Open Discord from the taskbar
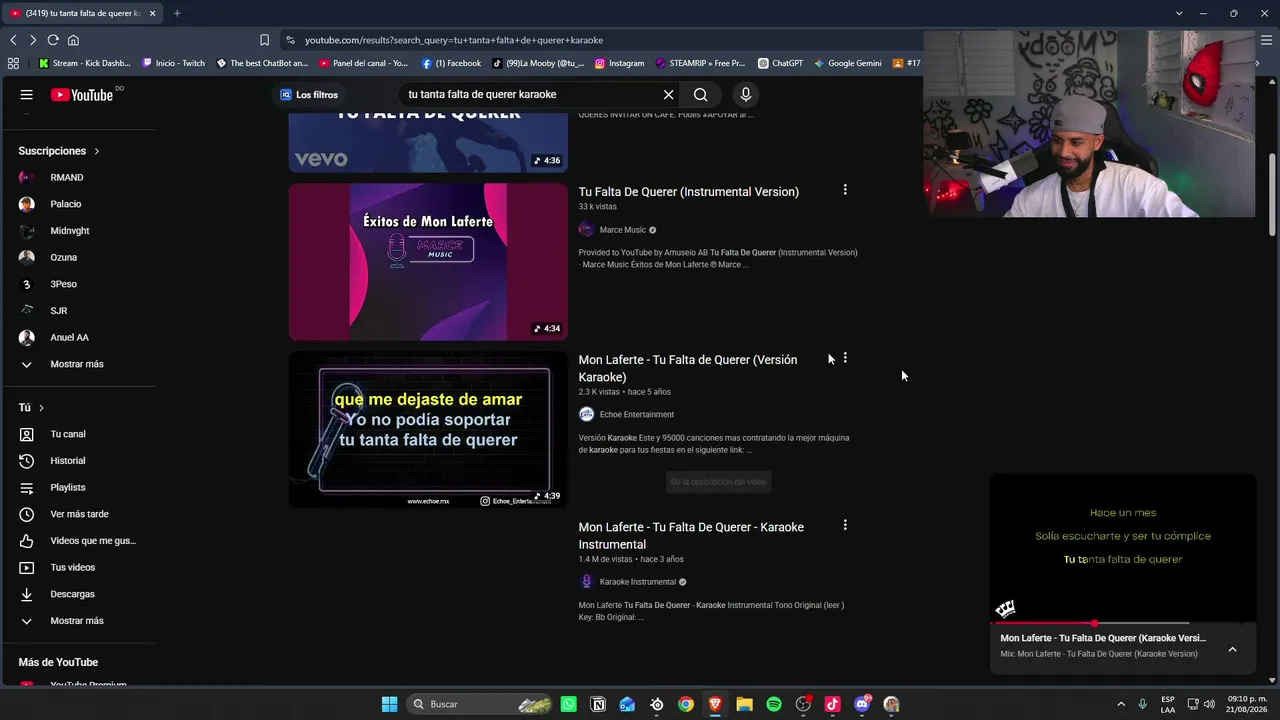Viewport: 1280px width, 720px height. click(862, 704)
